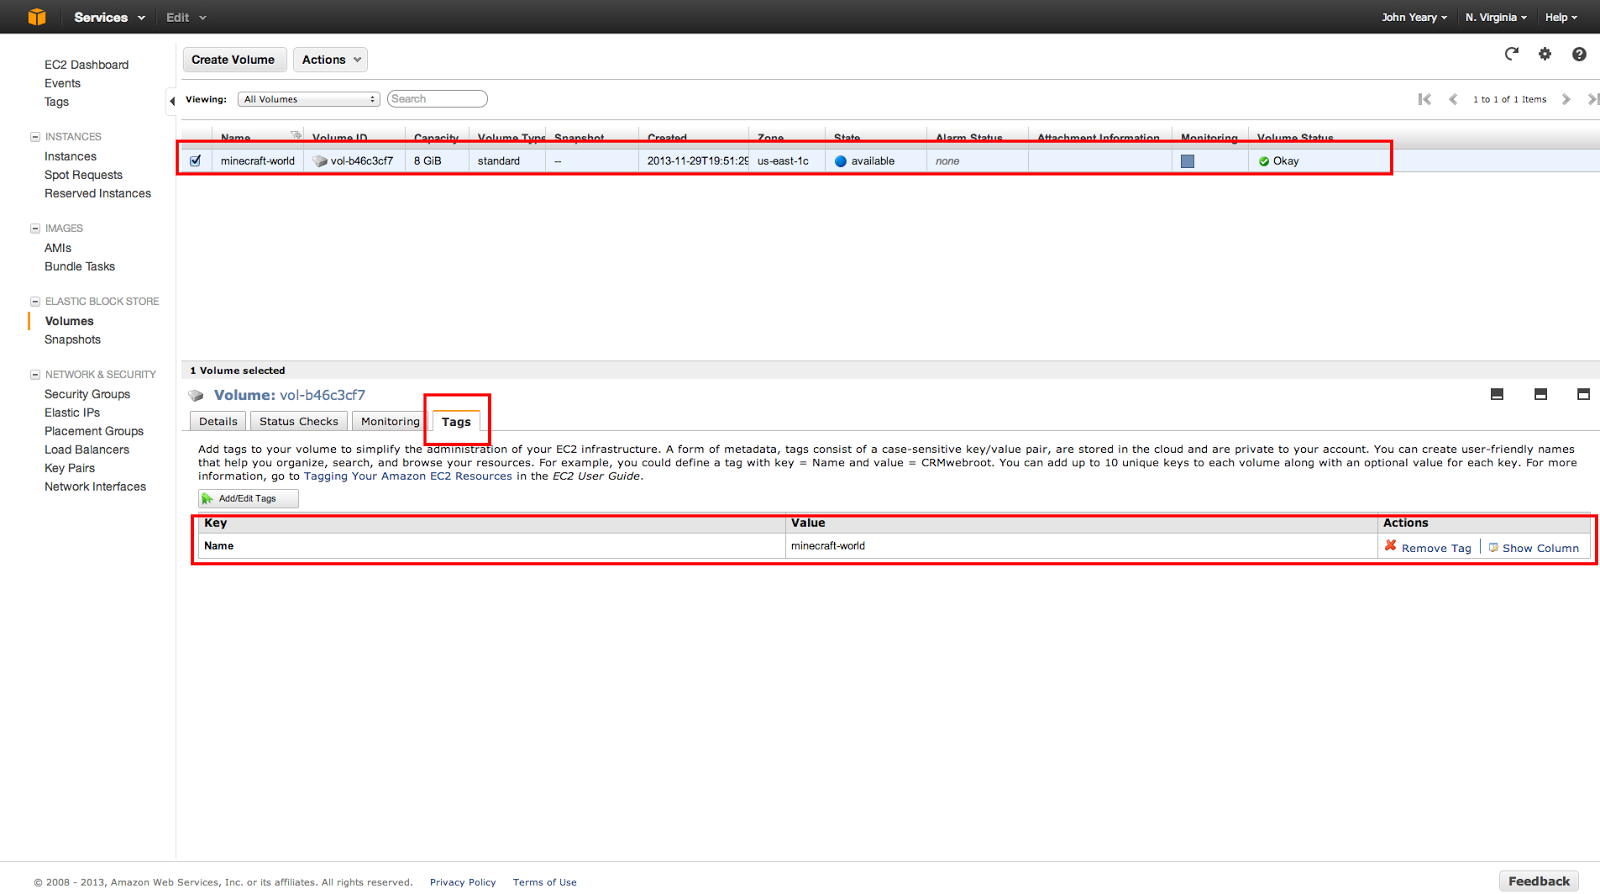
Task: Open the Help menu
Action: tap(1561, 17)
